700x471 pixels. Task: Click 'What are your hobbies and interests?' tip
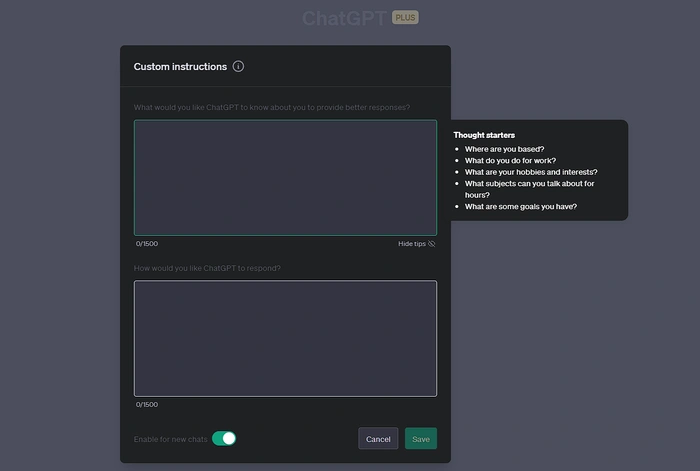pos(530,172)
